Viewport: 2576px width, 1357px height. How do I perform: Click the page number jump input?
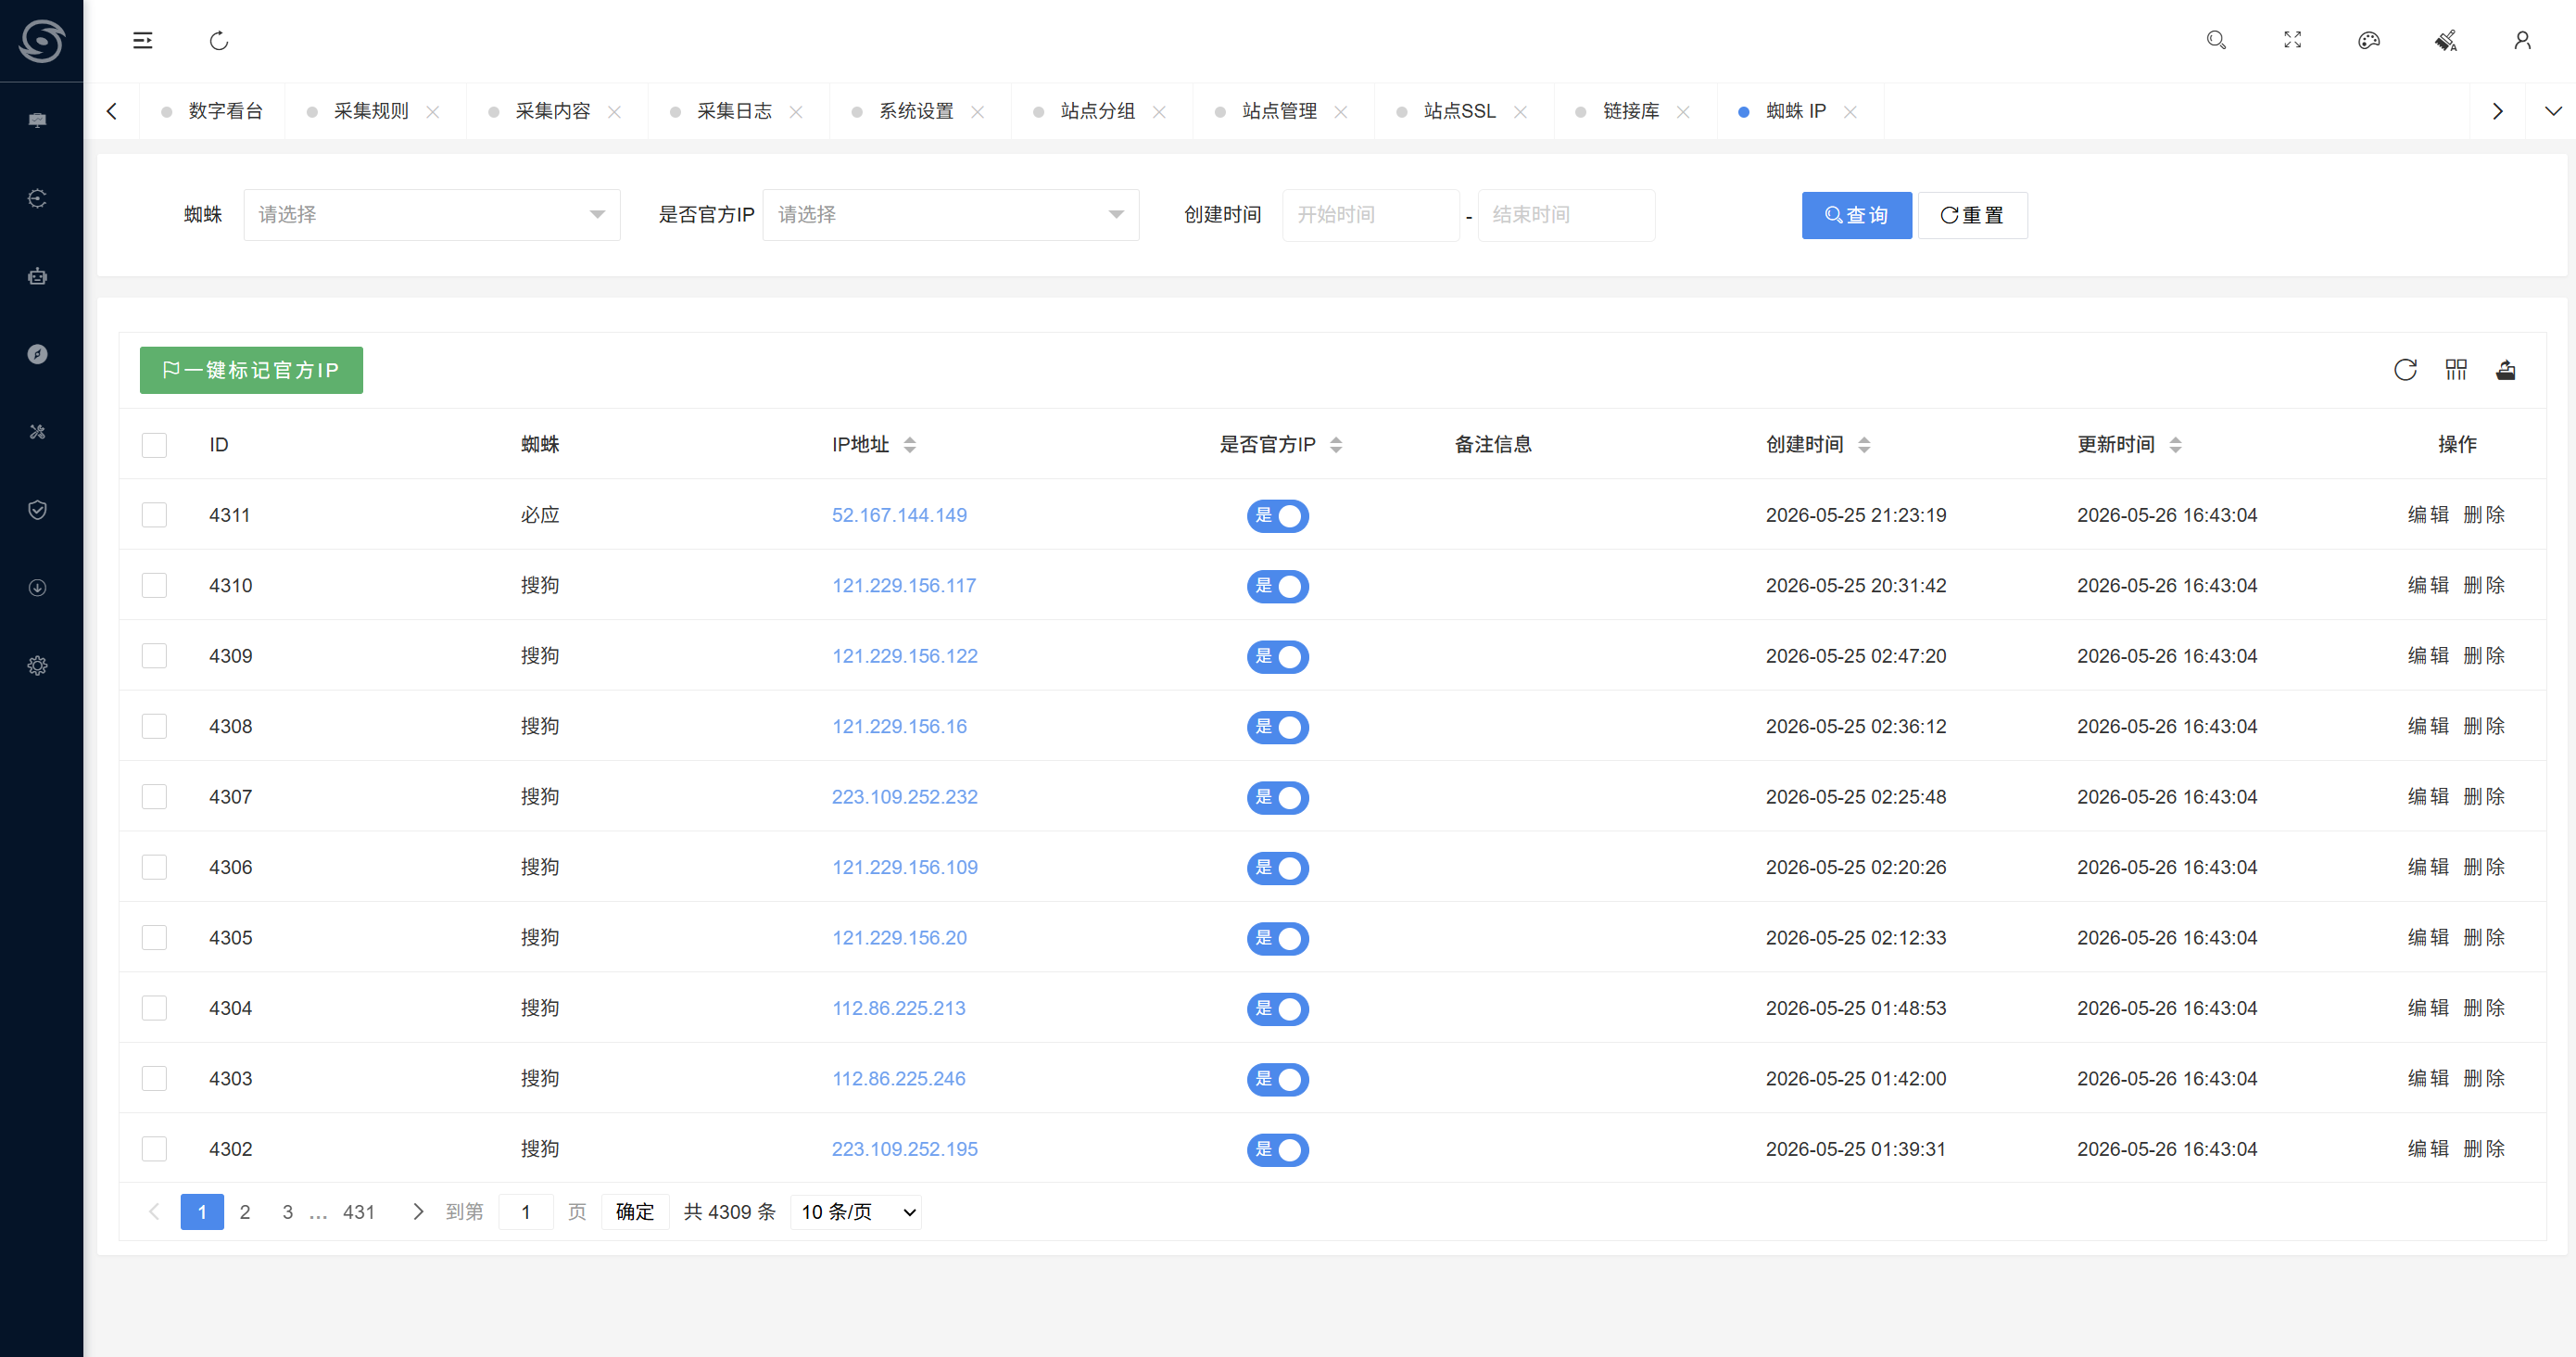tap(526, 1212)
